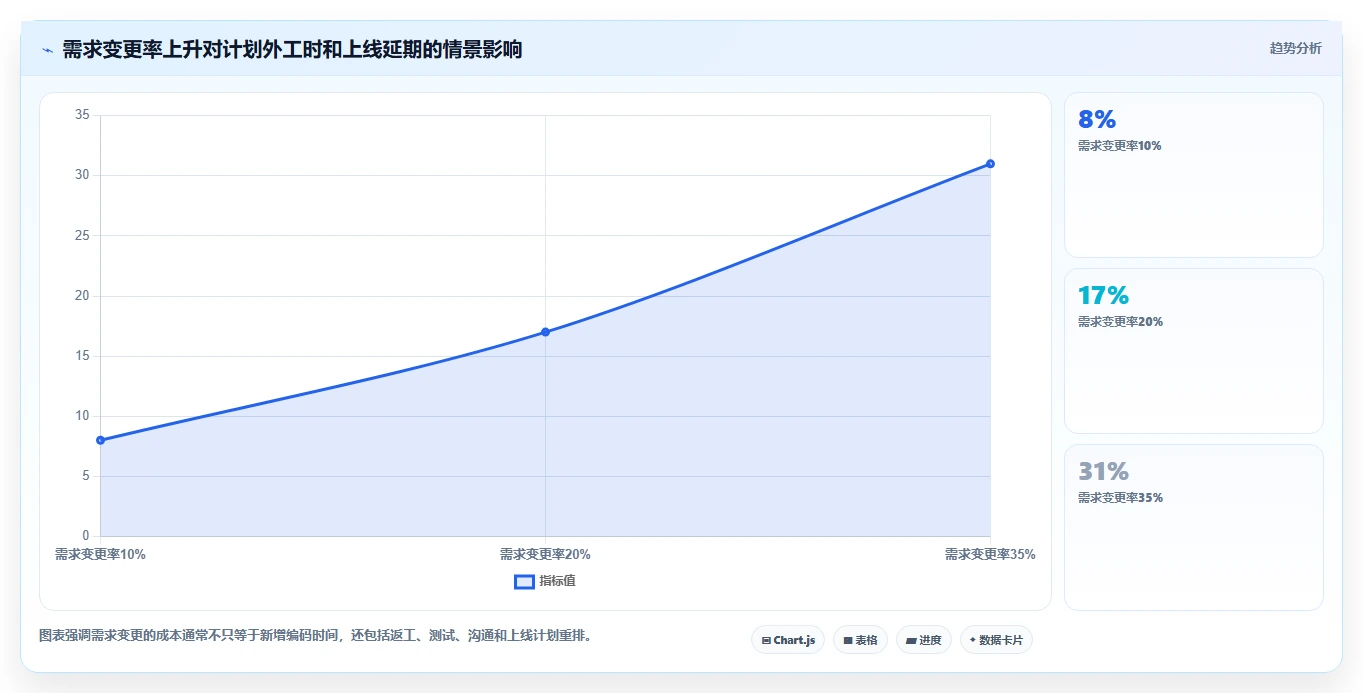Click the y-axis value 35

(83, 115)
